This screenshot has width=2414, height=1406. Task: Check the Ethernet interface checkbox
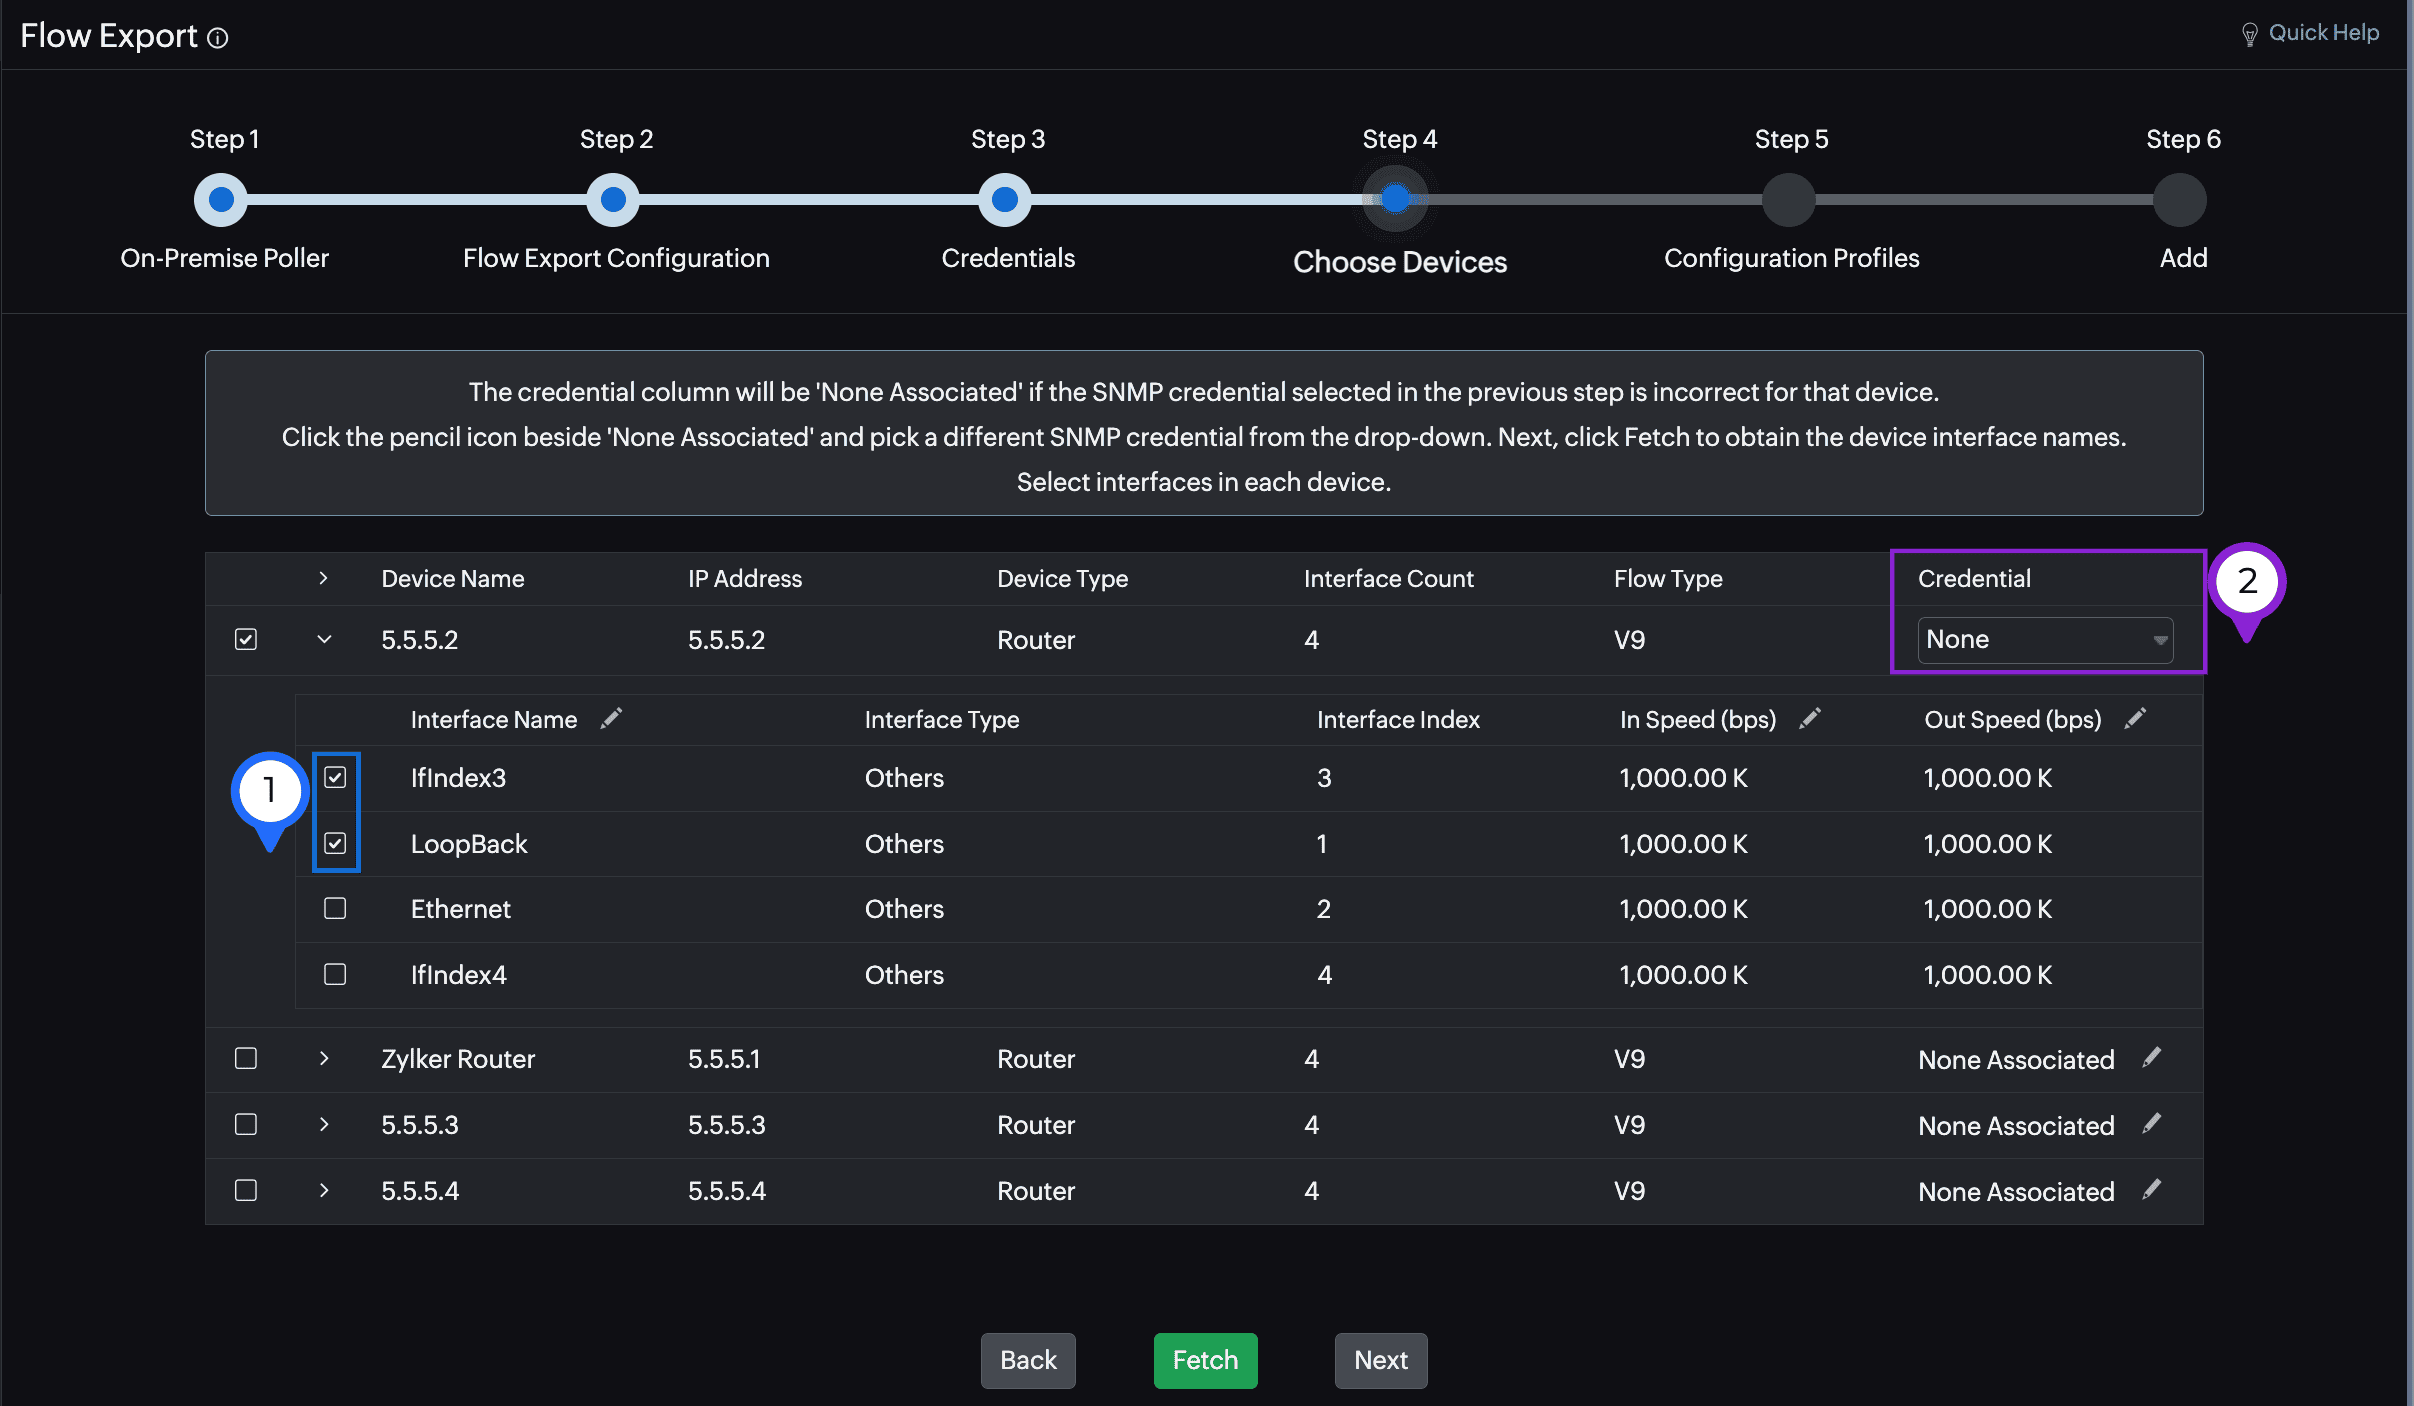tap(335, 908)
